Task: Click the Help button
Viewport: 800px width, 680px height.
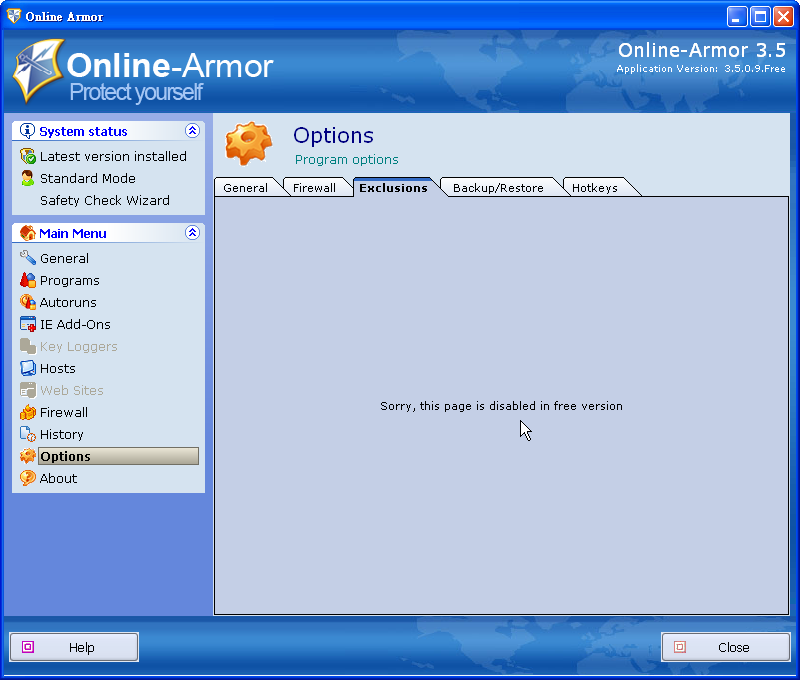Action: point(73,646)
